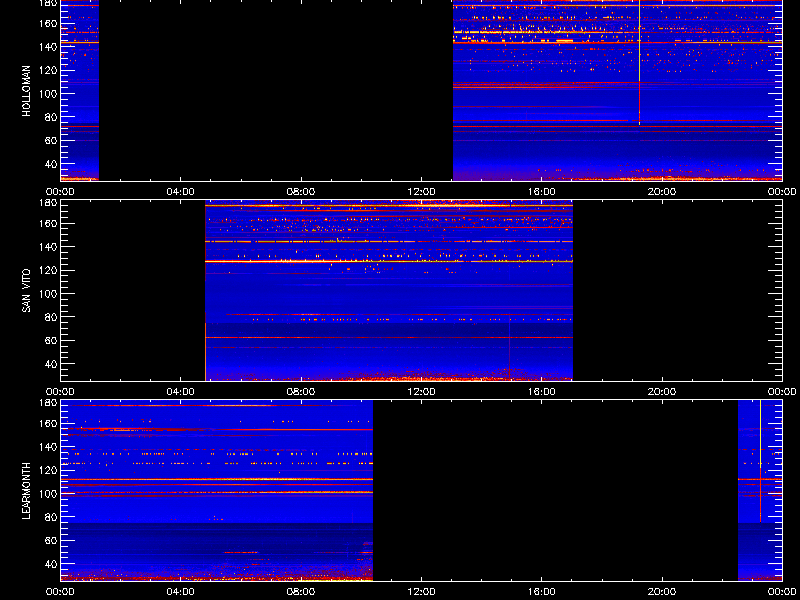Image resolution: width=800 pixels, height=600 pixels.
Task: Click the orange vertical line at San Vito data start
Action: pos(206,352)
